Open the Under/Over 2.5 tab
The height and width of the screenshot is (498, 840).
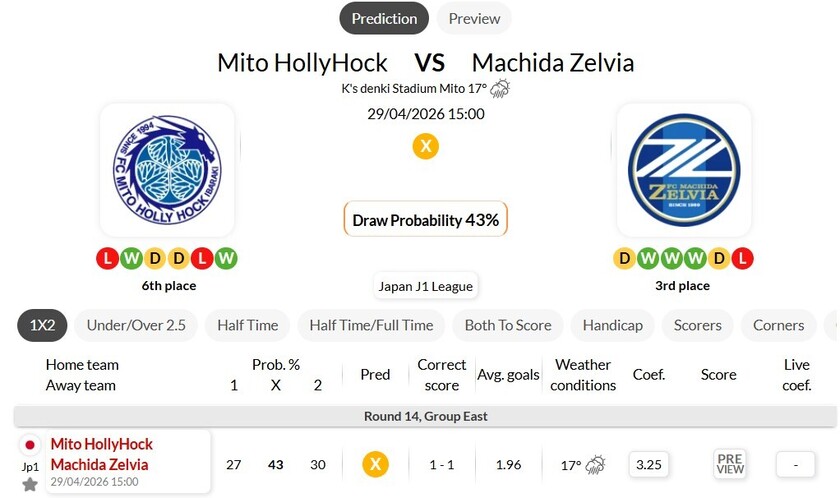[x=136, y=325]
